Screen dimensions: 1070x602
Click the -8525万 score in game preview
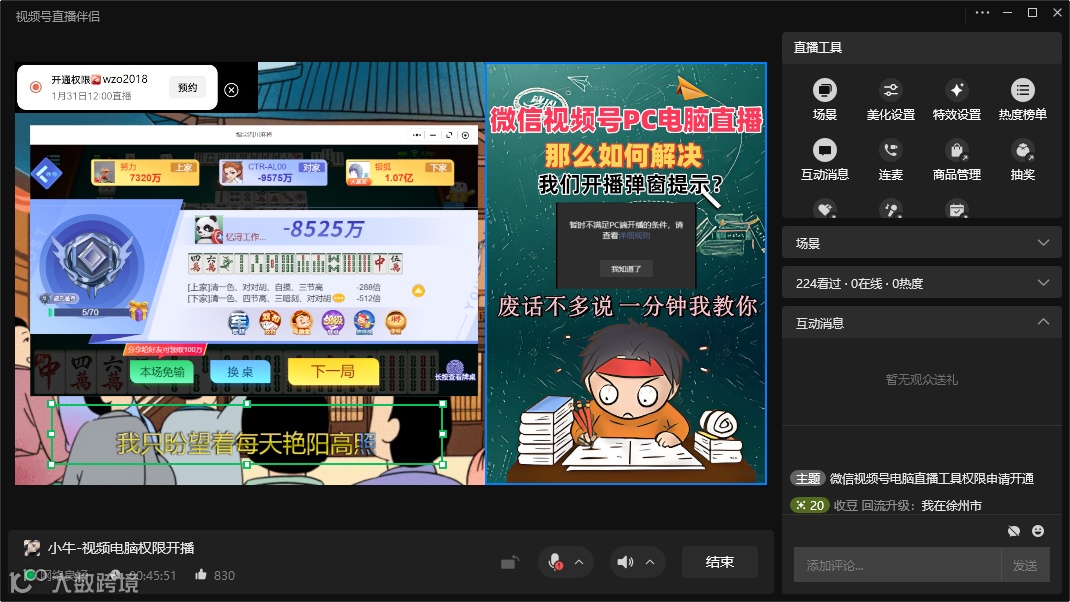[323, 229]
